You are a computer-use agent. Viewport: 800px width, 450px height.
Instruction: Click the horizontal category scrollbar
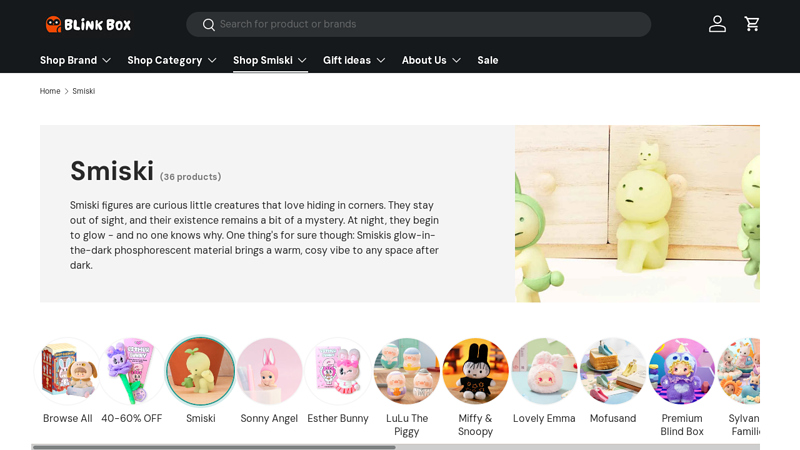[214, 447]
